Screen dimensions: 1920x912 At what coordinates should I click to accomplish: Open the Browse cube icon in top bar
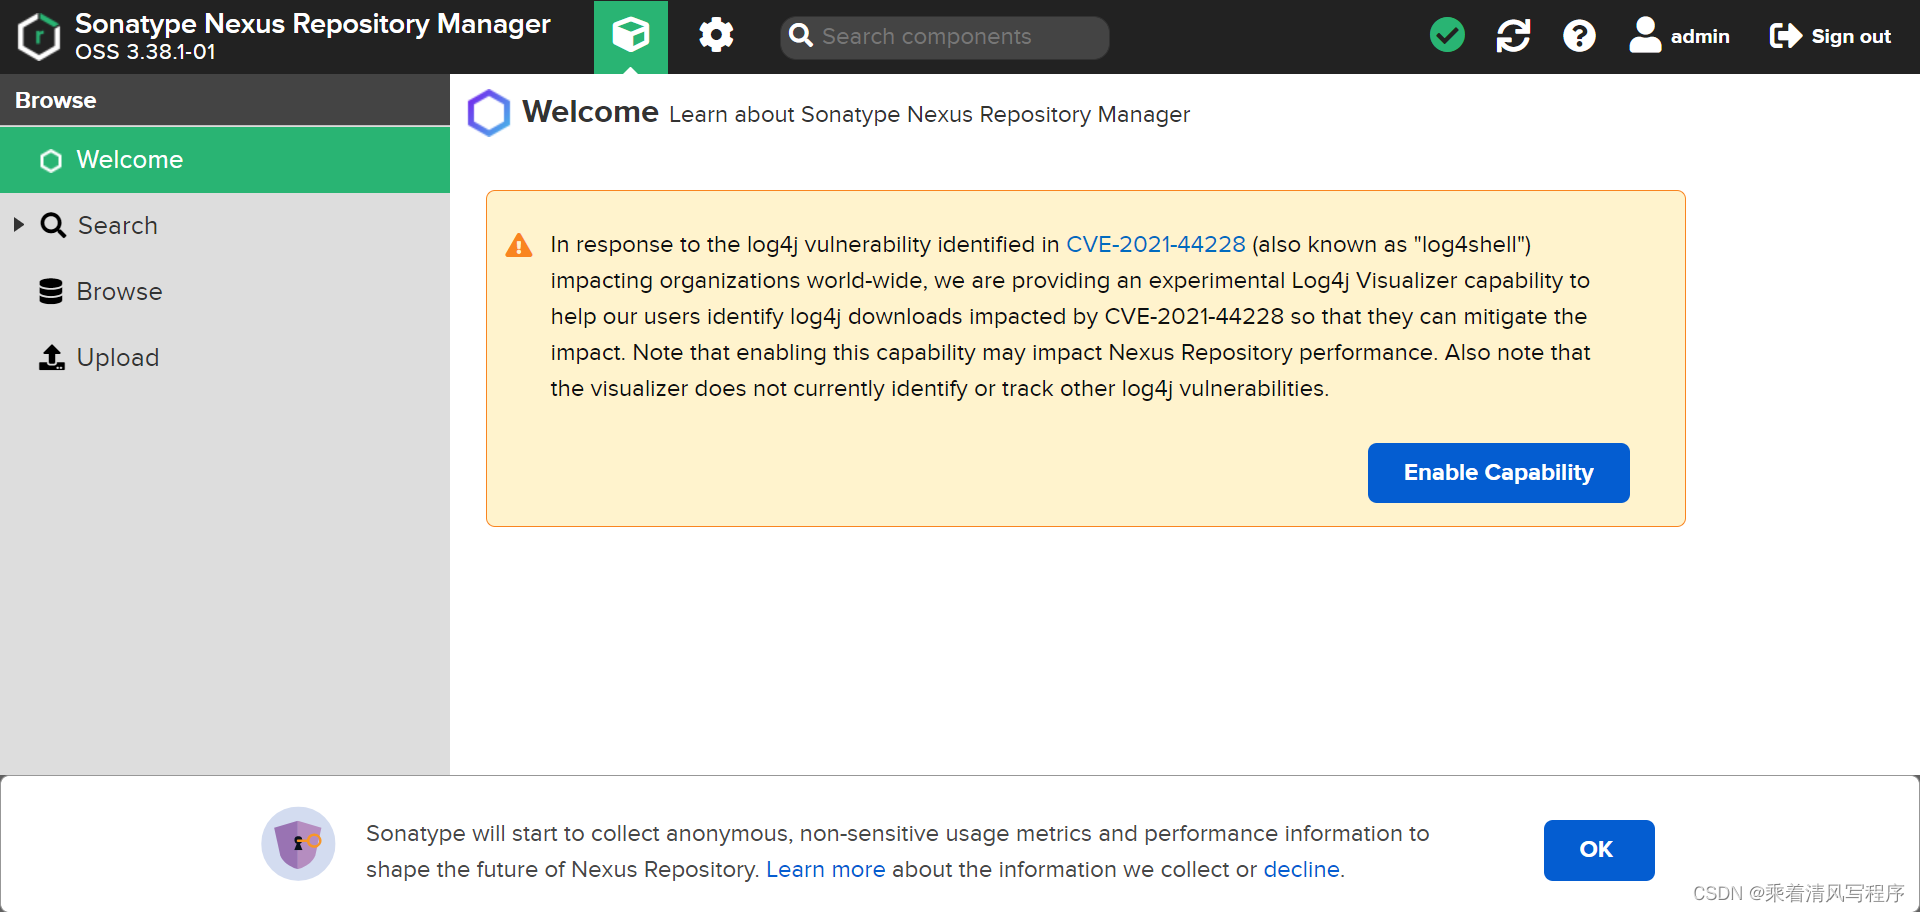point(631,37)
